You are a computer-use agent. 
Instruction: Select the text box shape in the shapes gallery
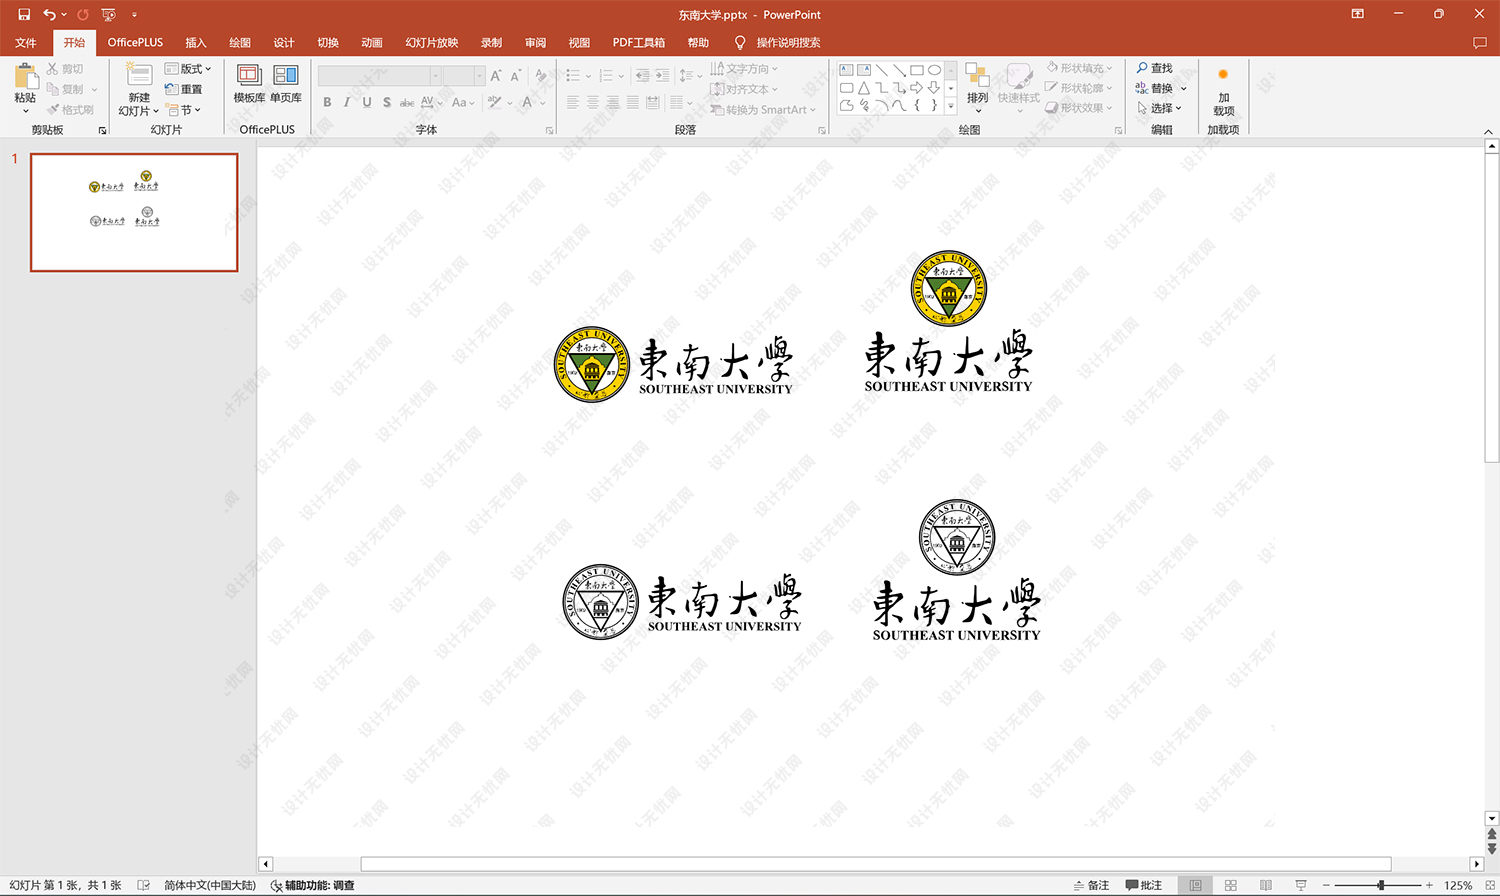846,70
